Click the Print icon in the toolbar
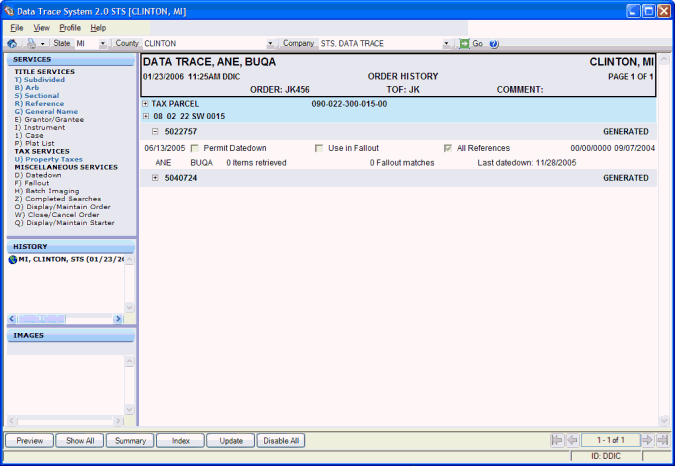Screen dimensions: 675x466 [31, 43]
